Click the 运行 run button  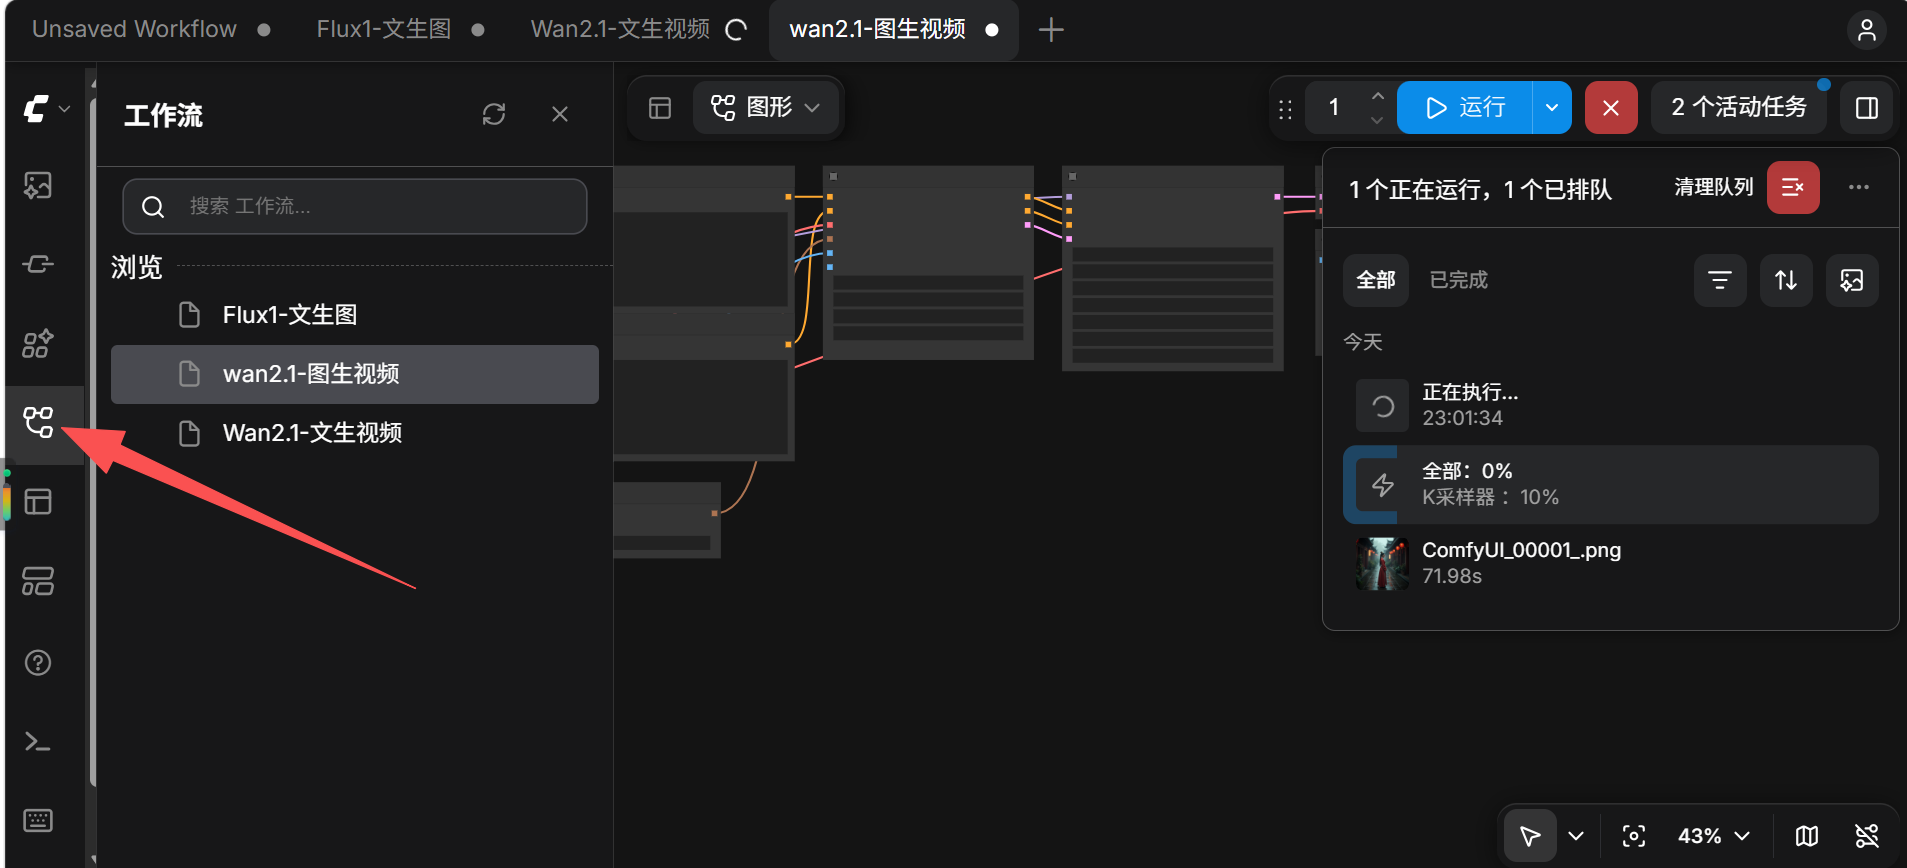tap(1465, 107)
